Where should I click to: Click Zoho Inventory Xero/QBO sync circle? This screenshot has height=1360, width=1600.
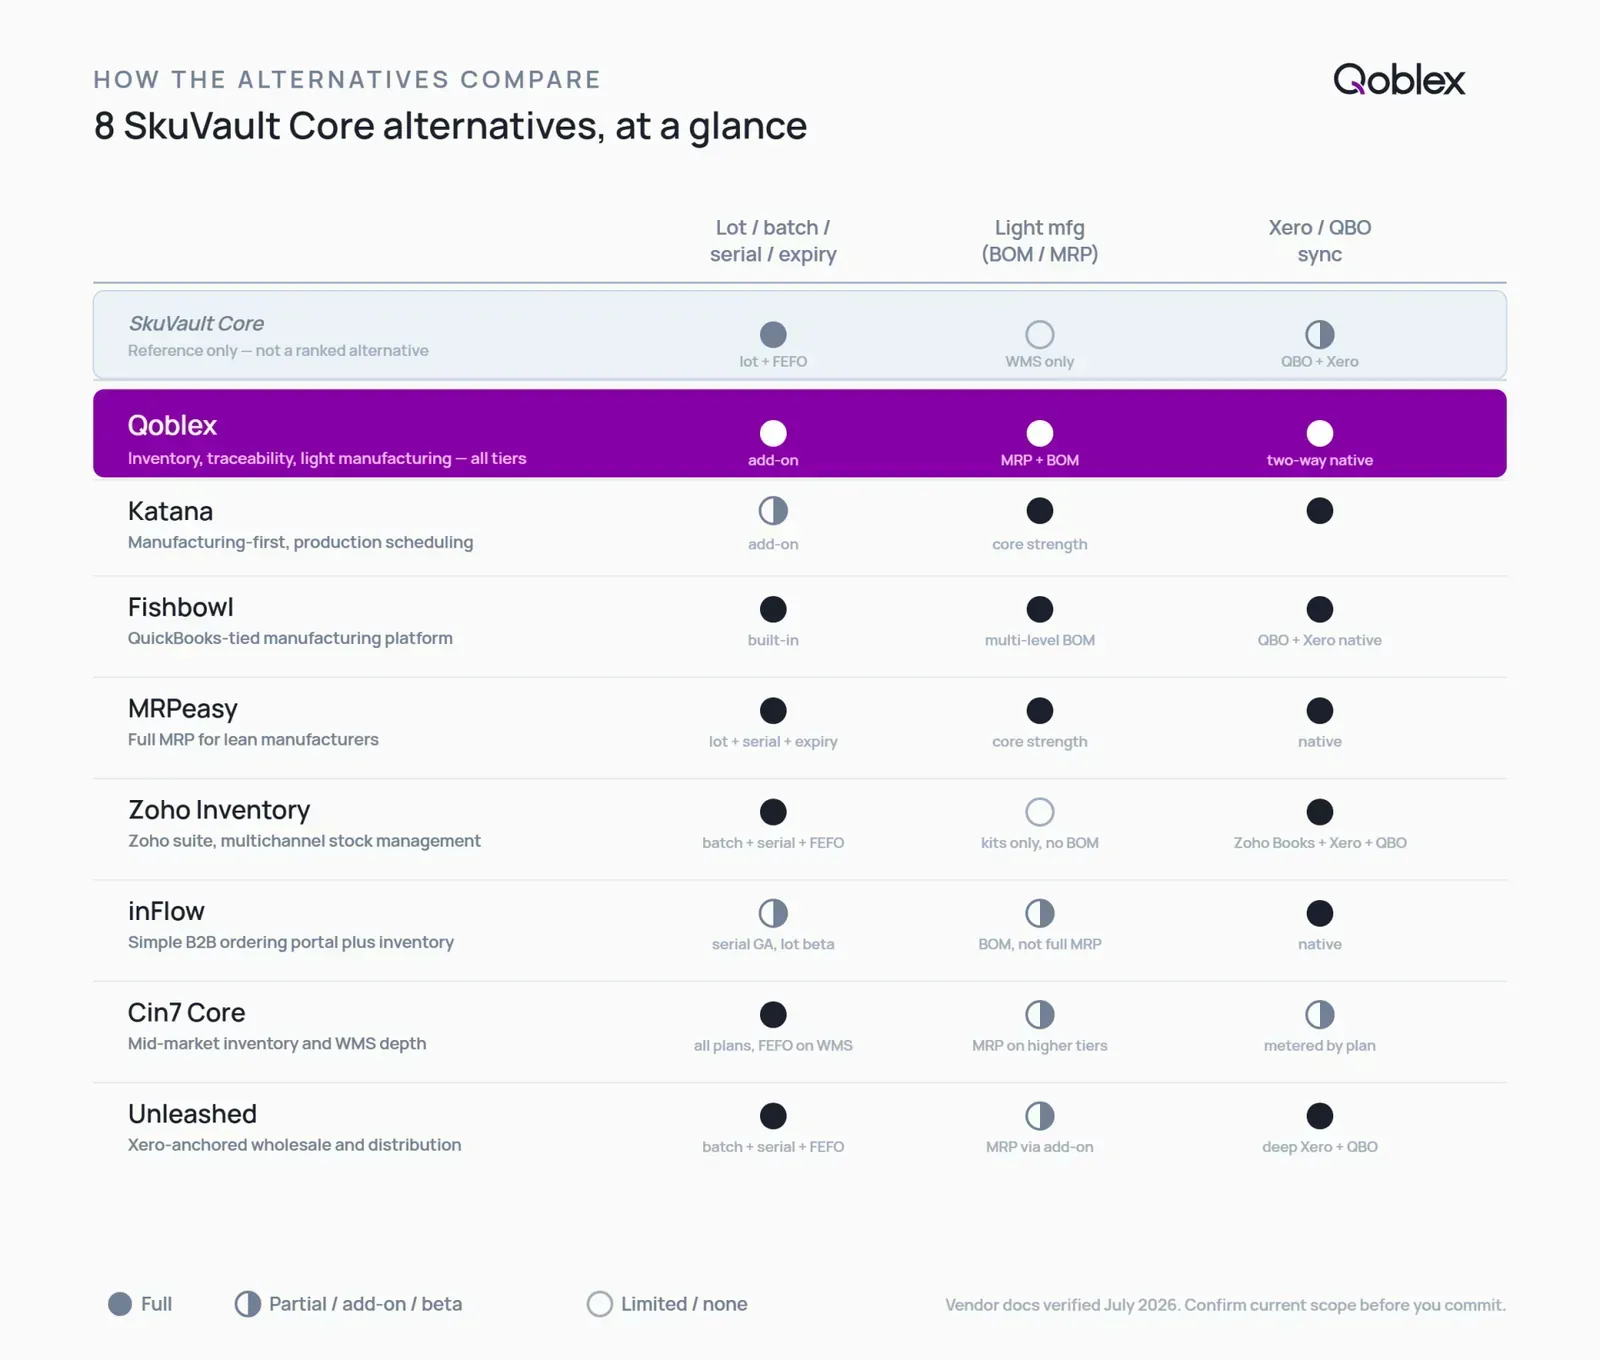[x=1320, y=812]
